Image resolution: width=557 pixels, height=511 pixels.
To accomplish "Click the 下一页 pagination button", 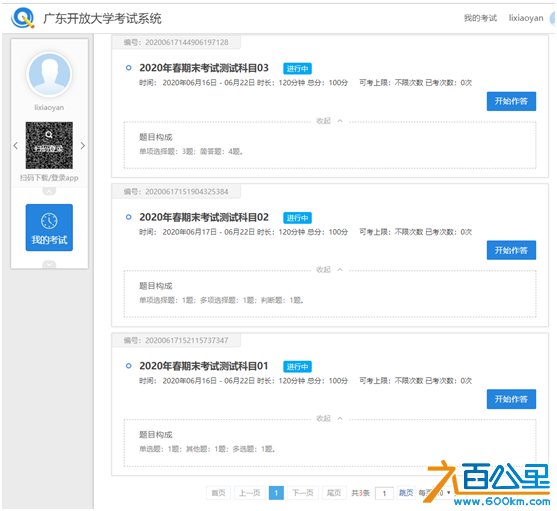I will [x=303, y=493].
